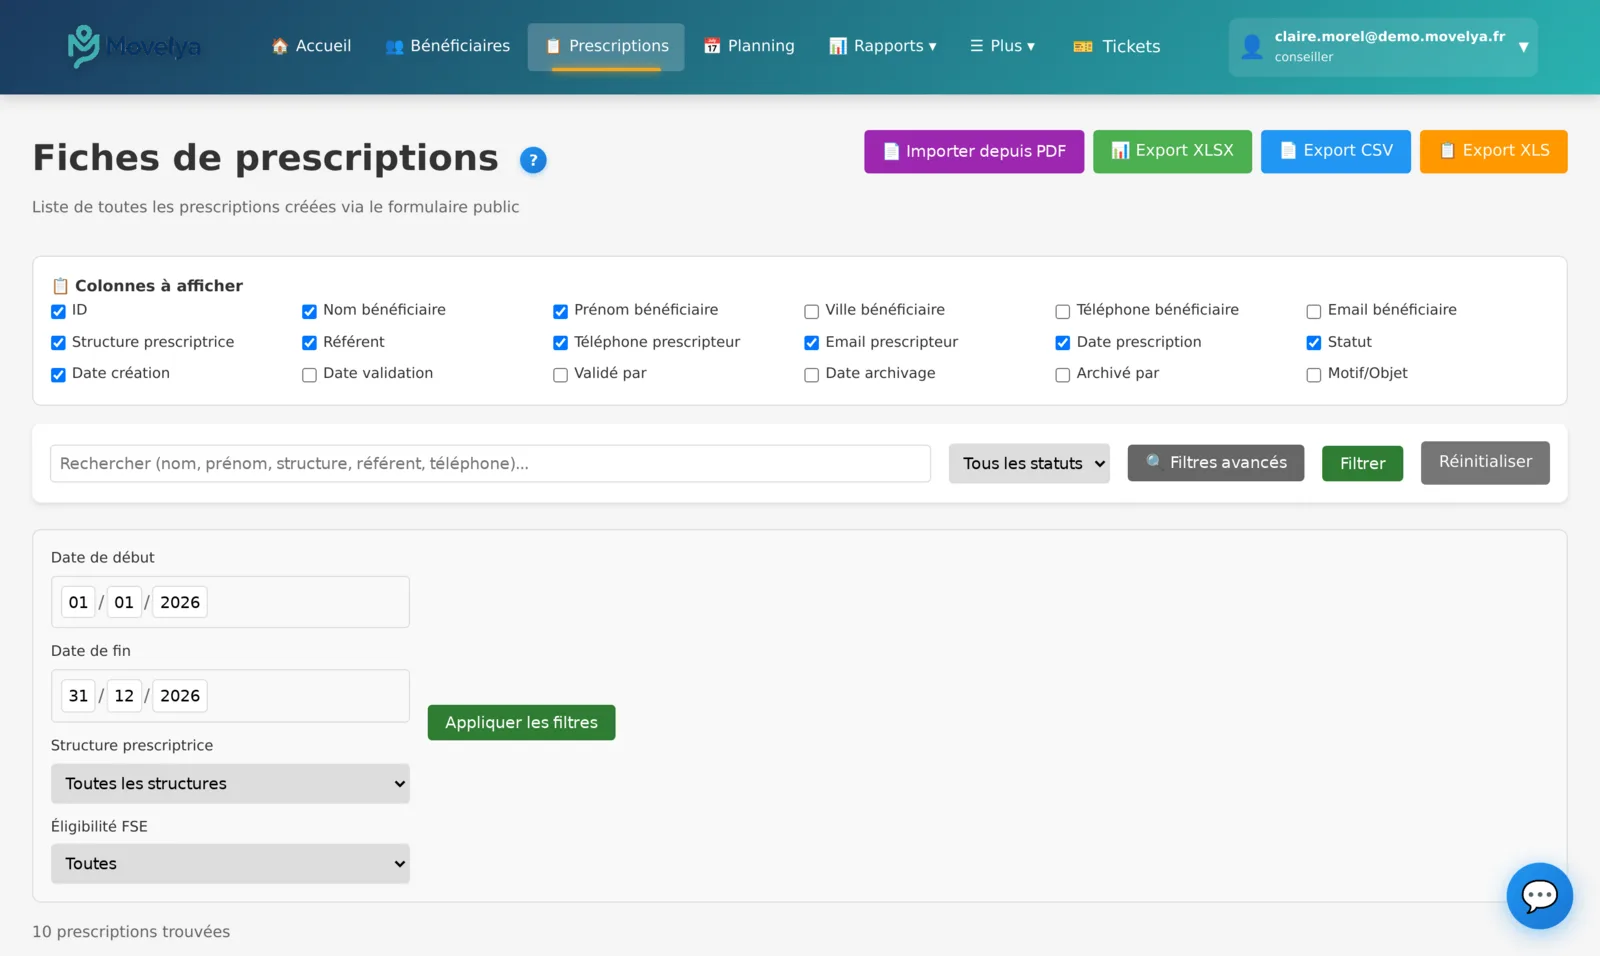This screenshot has height=956, width=1600.
Task: Enable Motif/Objet column
Action: (1313, 374)
